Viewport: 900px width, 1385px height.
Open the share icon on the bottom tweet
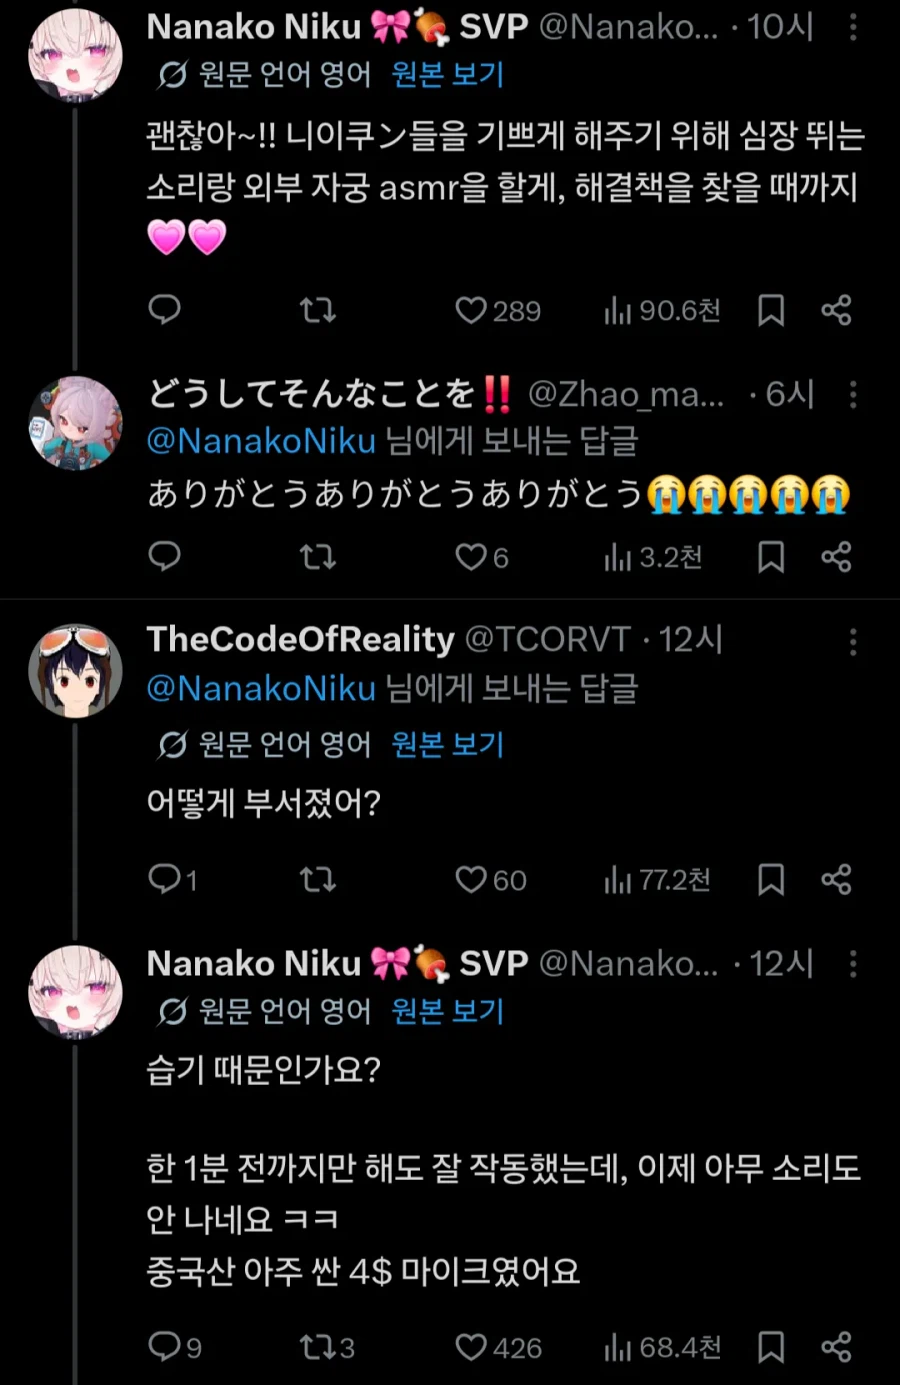point(837,1347)
